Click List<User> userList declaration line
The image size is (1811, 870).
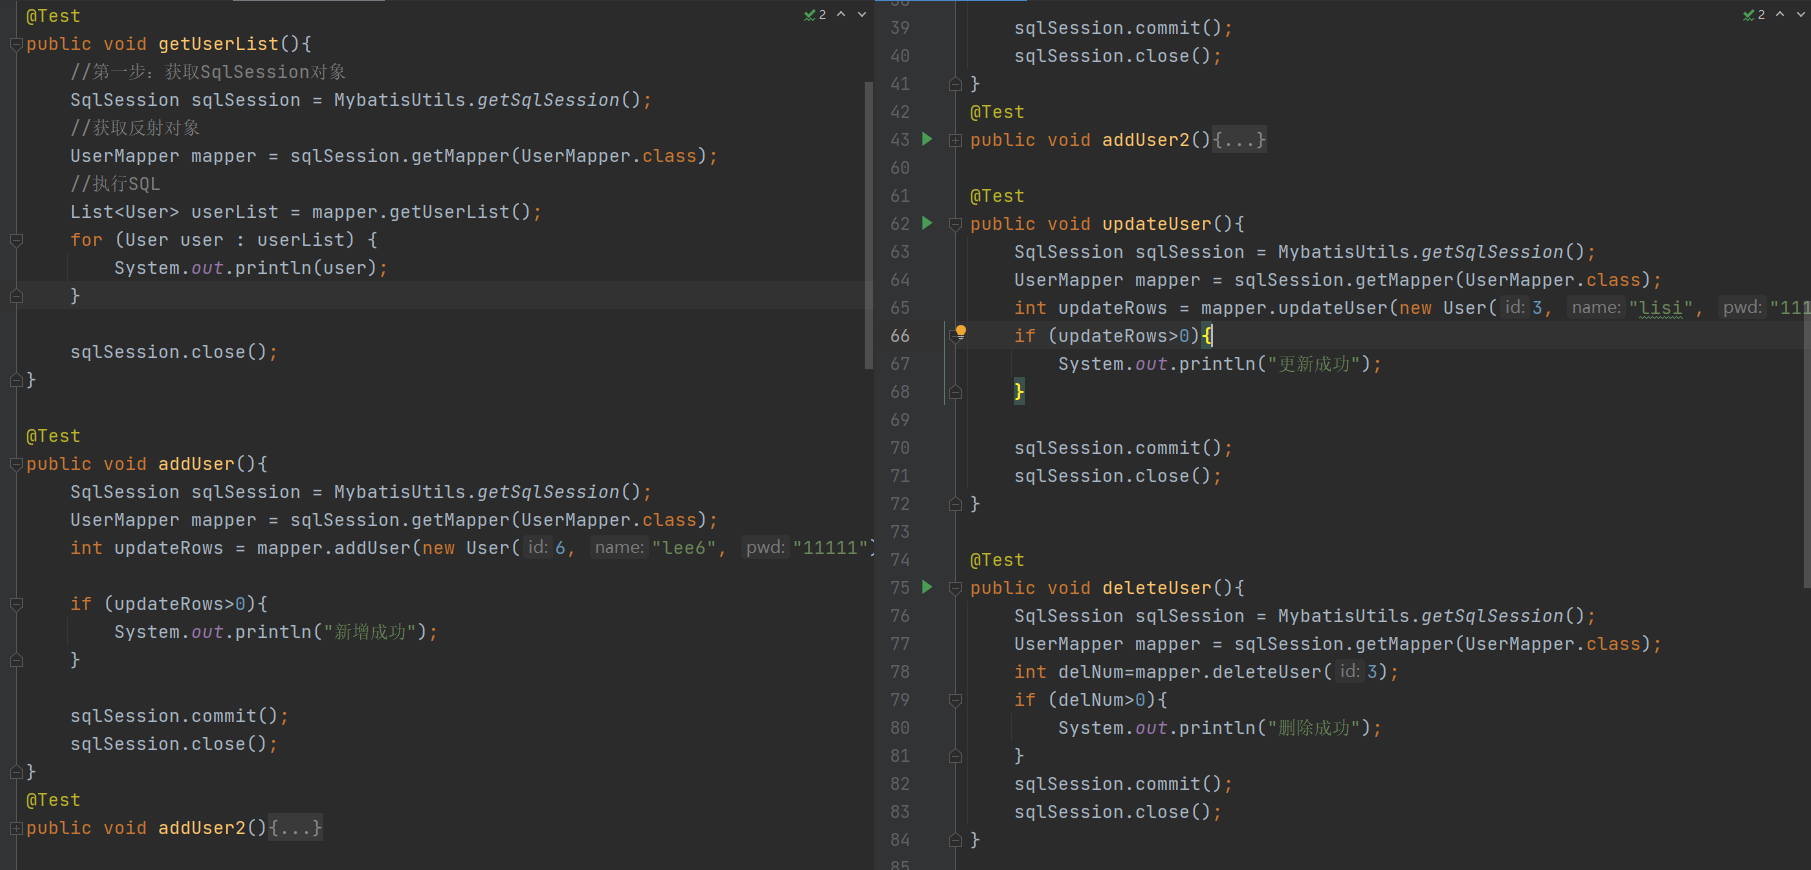click(x=306, y=212)
